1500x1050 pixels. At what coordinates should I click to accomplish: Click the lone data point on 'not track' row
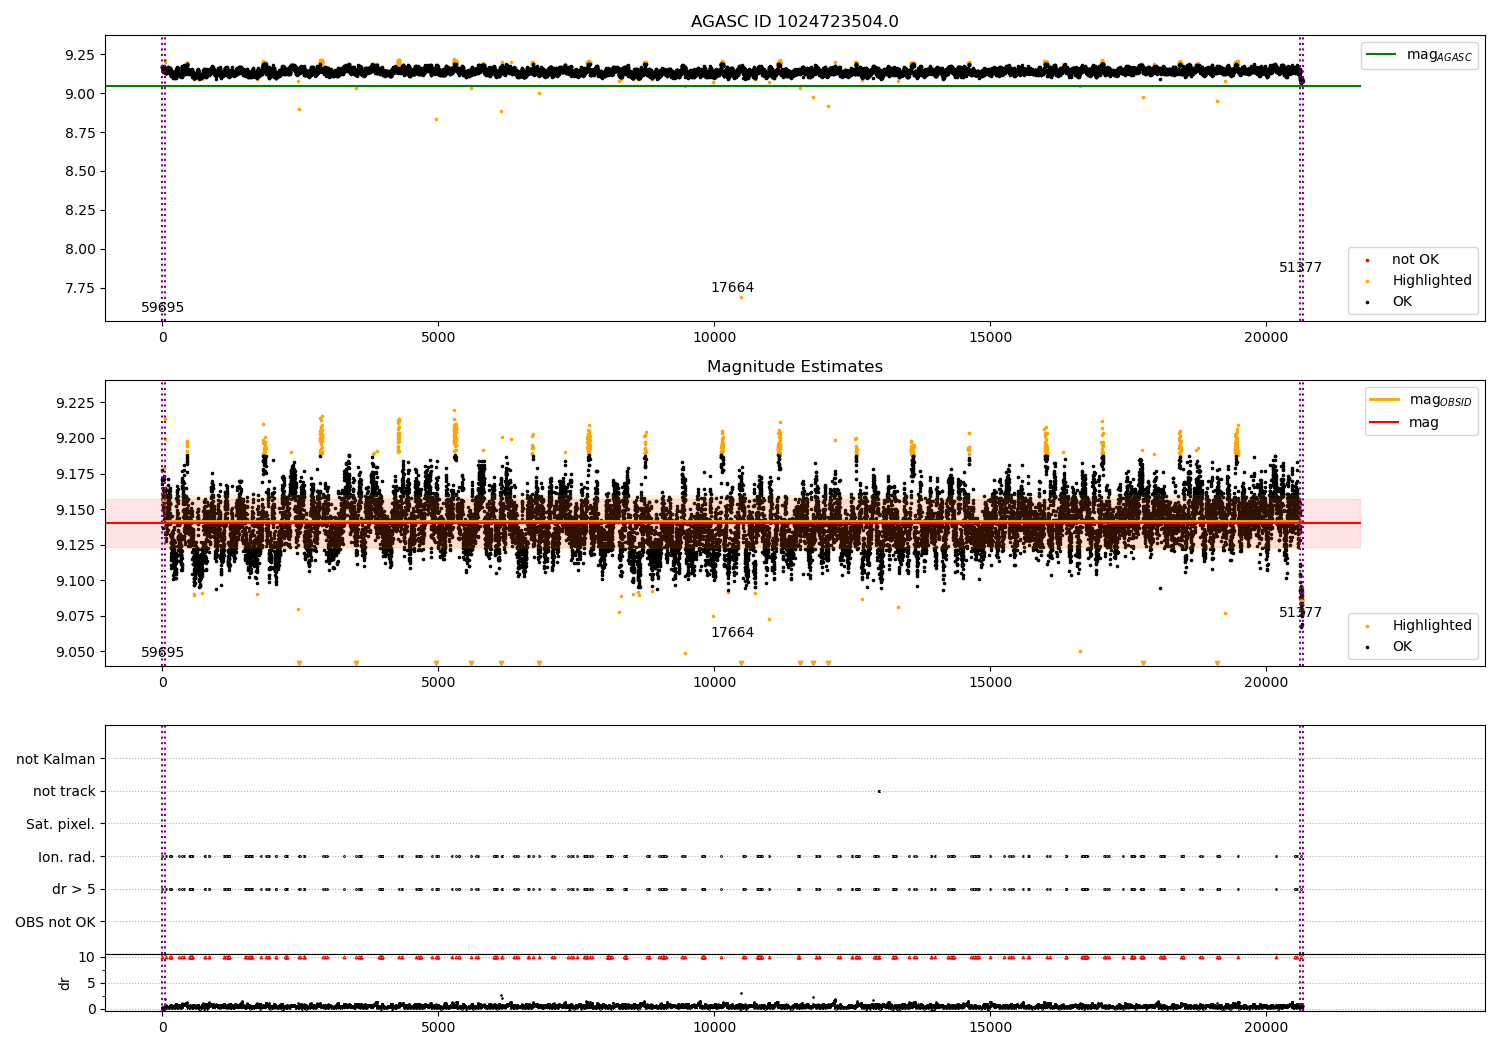pyautogui.click(x=879, y=791)
